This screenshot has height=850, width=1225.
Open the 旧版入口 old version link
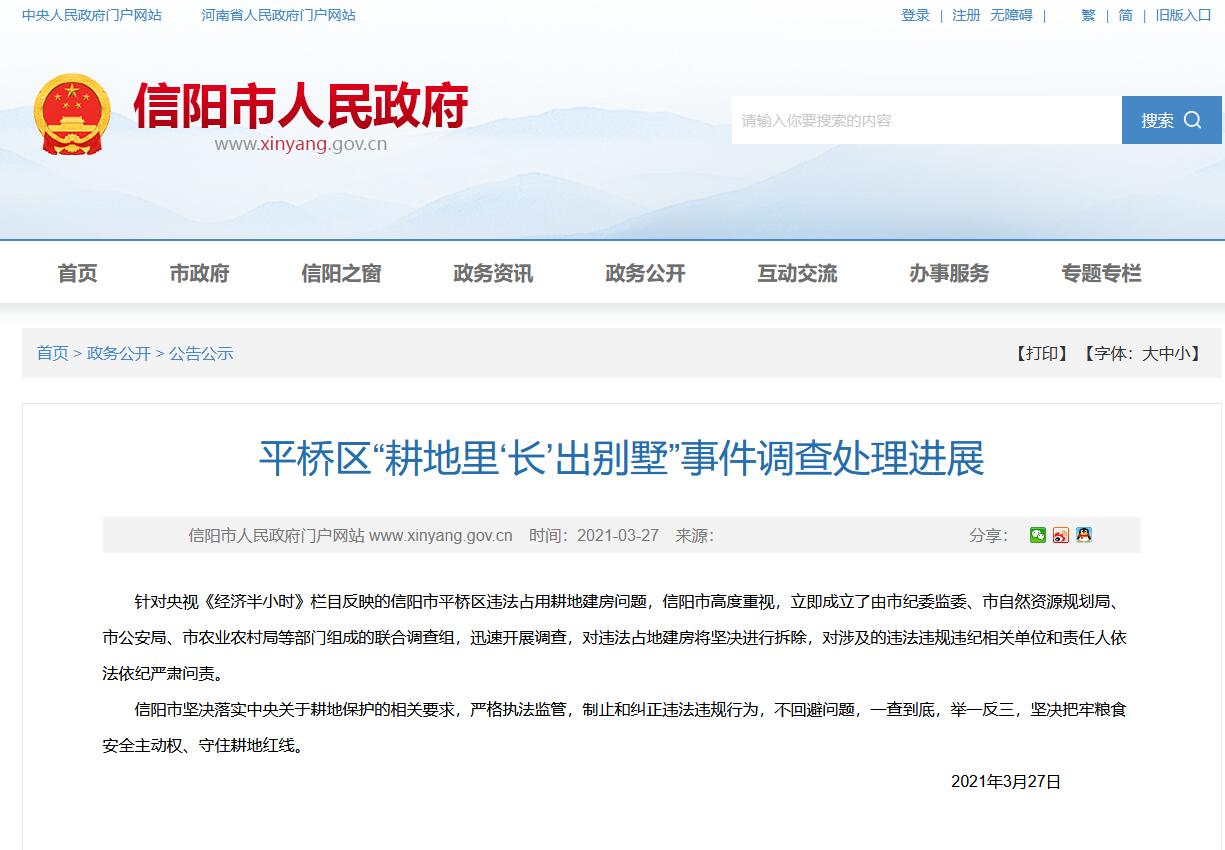[1183, 15]
